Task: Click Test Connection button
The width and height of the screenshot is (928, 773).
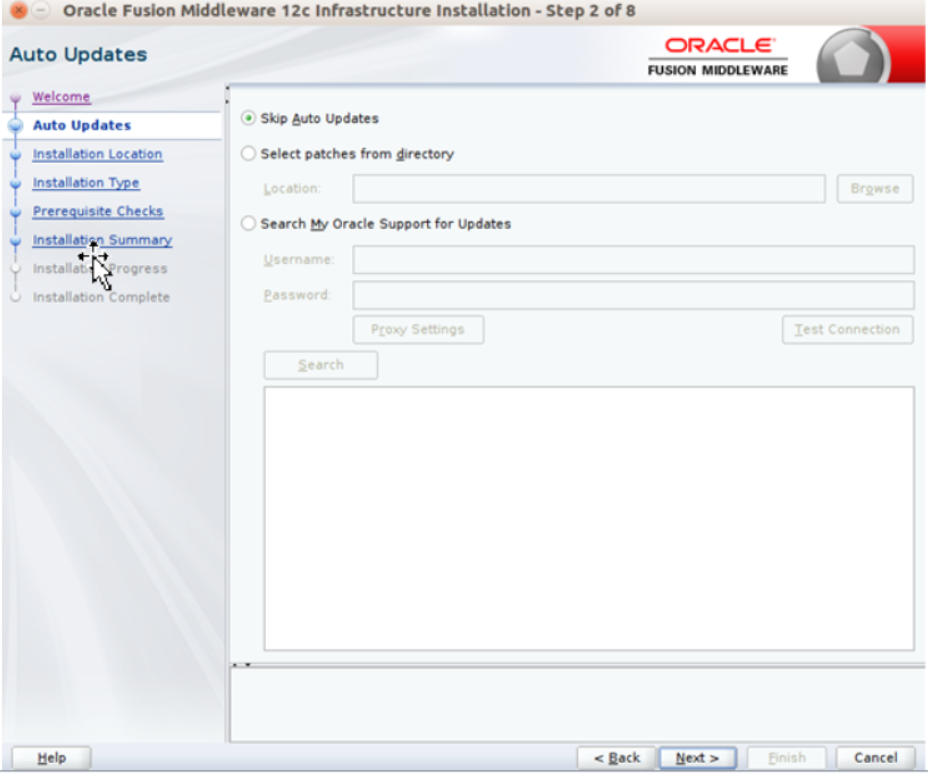Action: pos(848,330)
